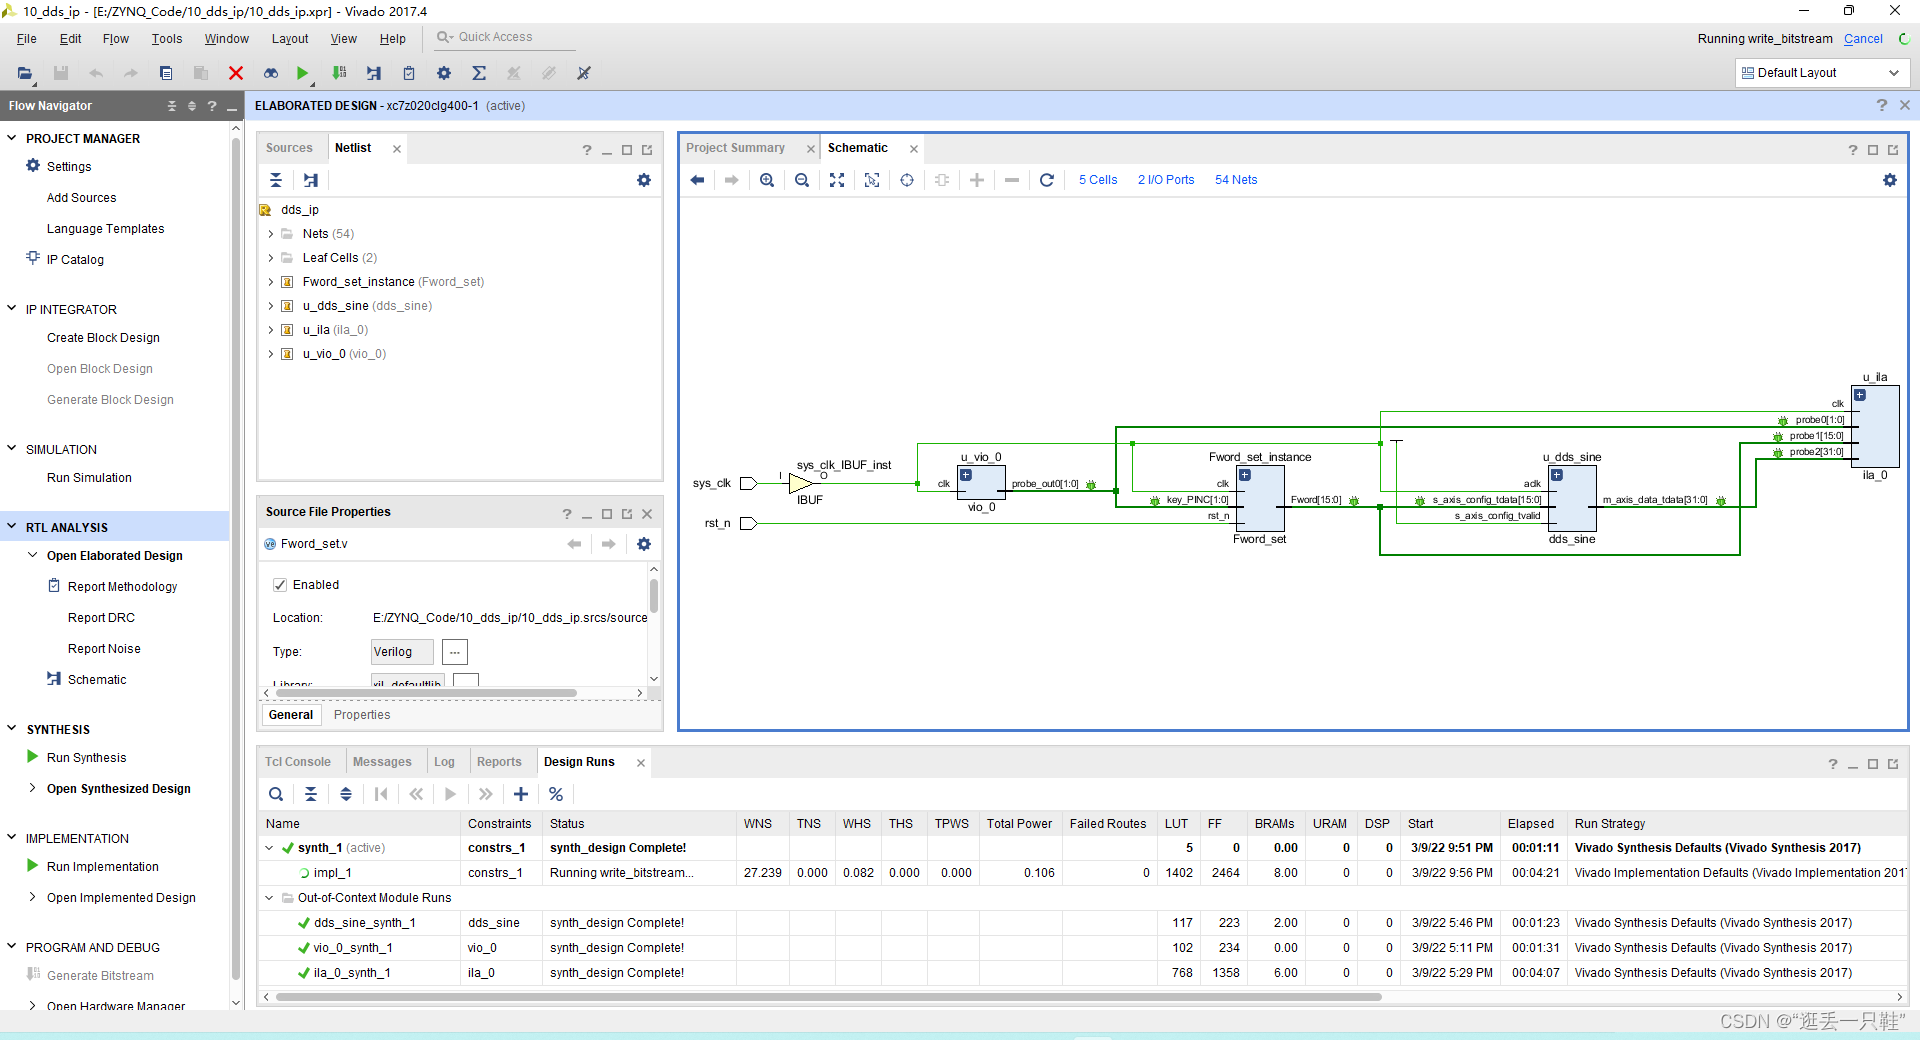The width and height of the screenshot is (1920, 1040).
Task: Cancel the current run with the red X icon
Action: (236, 73)
